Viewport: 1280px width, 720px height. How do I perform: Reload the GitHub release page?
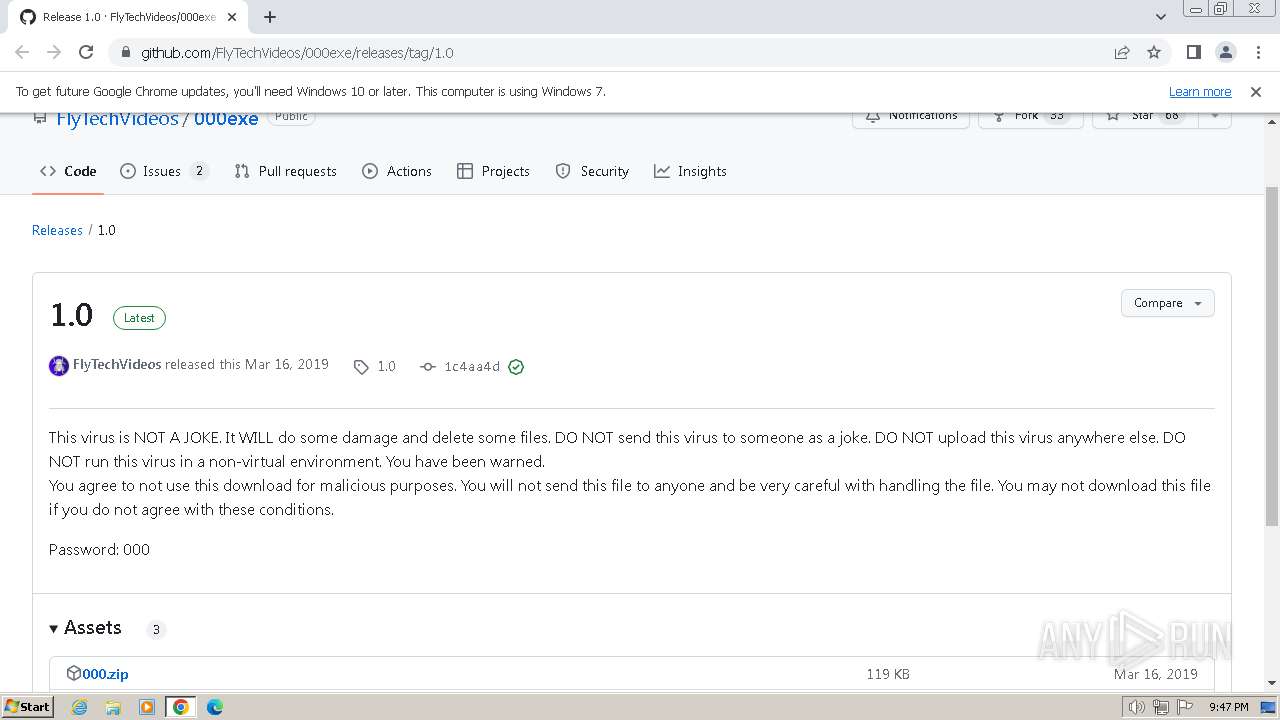coord(86,52)
